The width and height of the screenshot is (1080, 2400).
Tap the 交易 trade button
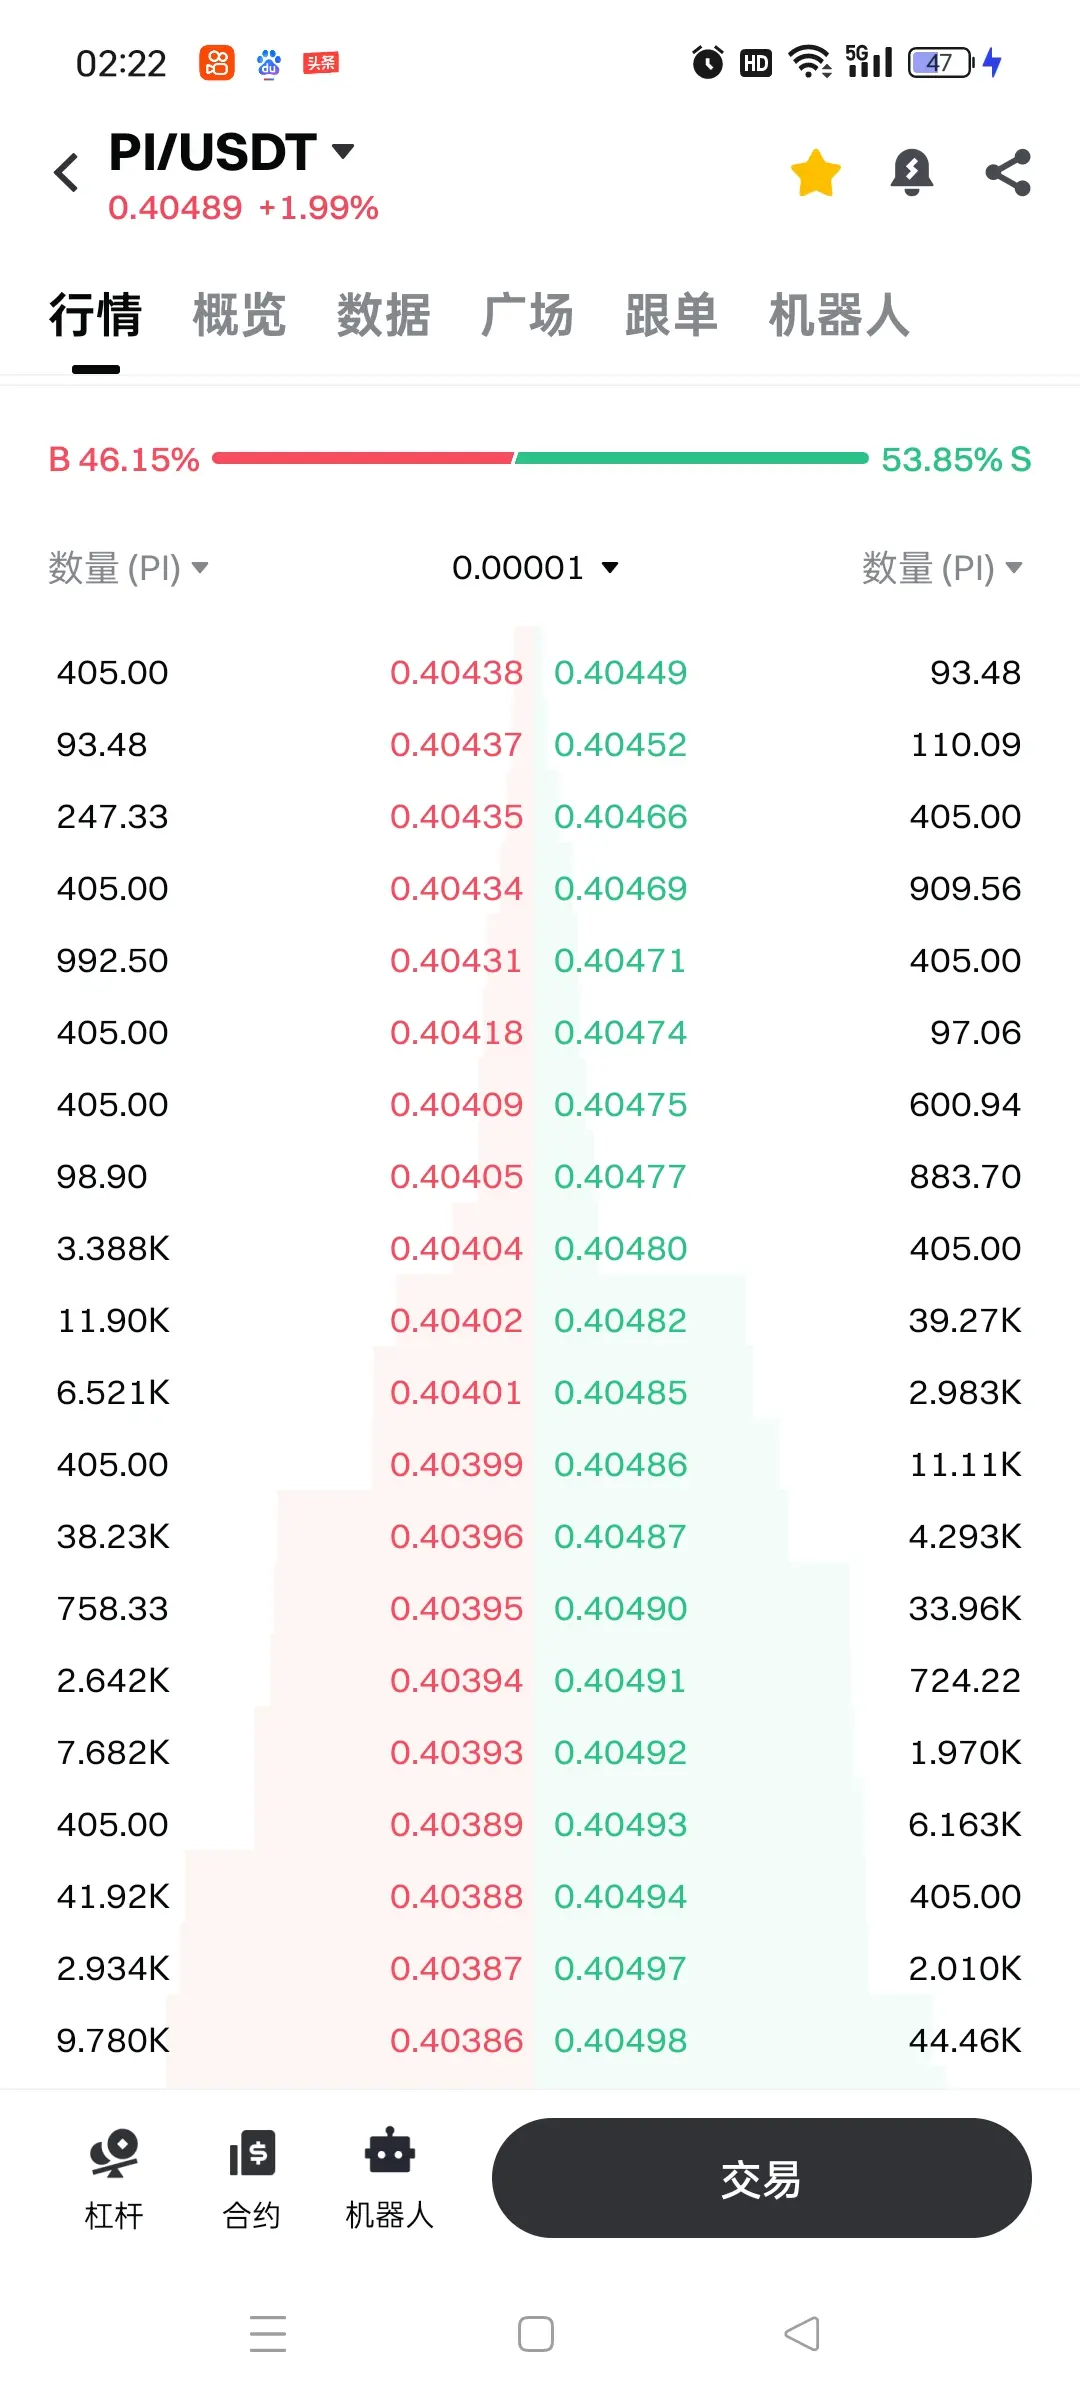click(761, 2178)
